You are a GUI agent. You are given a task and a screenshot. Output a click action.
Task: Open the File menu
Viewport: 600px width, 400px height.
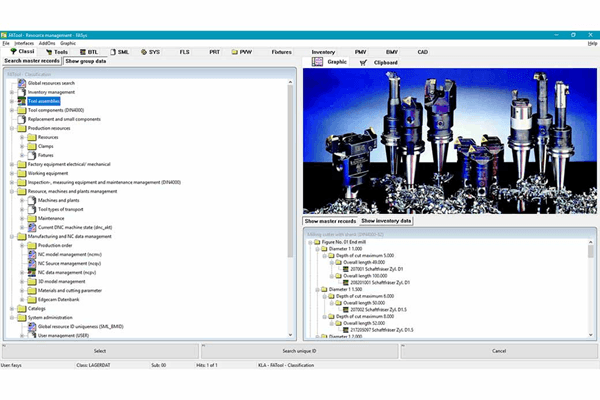(6, 44)
